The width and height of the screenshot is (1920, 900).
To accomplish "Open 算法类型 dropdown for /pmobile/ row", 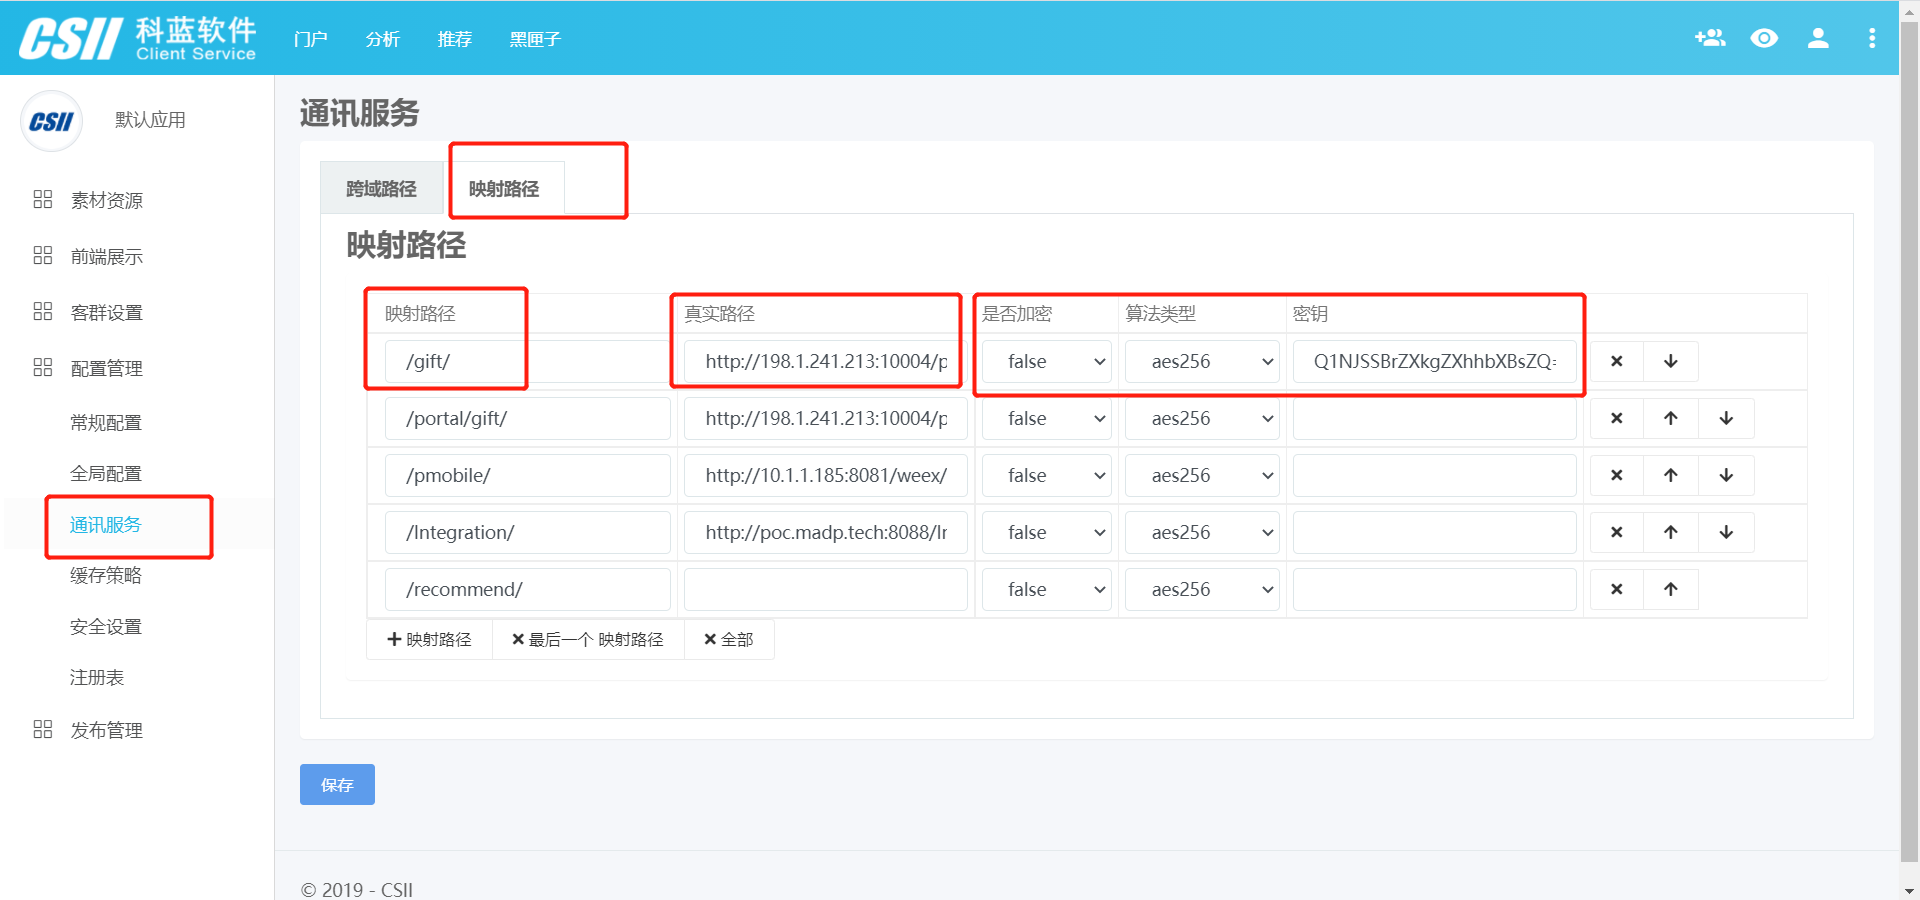I will pyautogui.click(x=1203, y=475).
